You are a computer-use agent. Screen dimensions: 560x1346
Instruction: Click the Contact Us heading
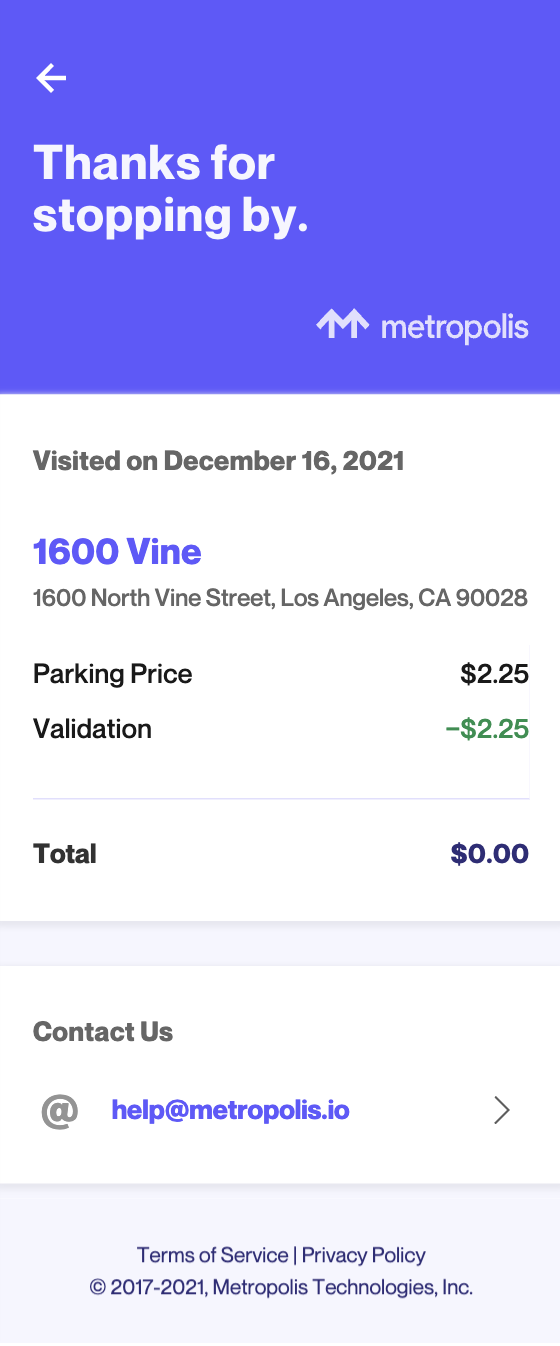[103, 1032]
